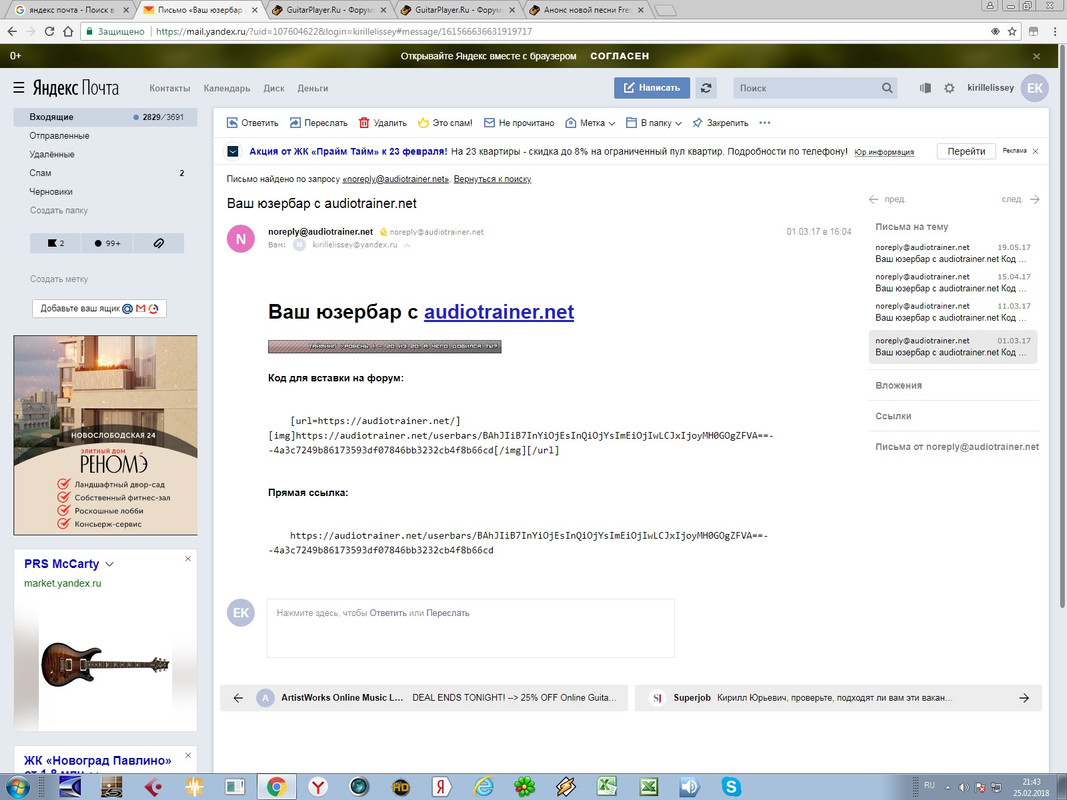Open Календарь in top navigation
Screen dimensions: 1067x800
click(227, 88)
